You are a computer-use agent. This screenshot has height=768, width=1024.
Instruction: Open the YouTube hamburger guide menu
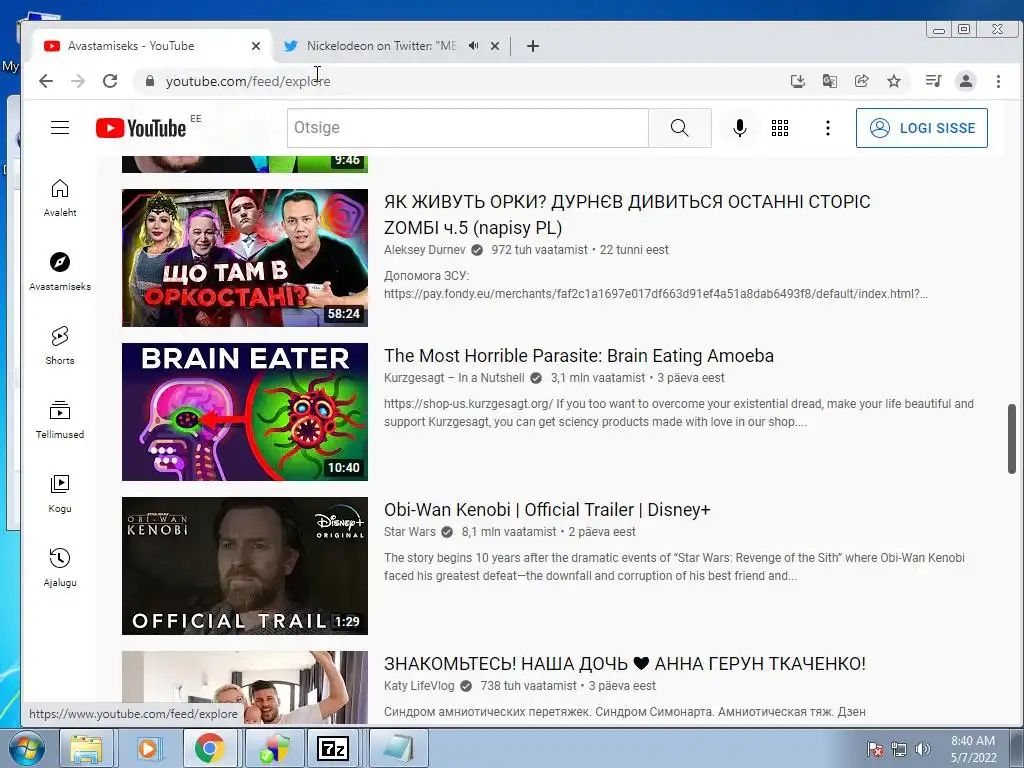[60, 127]
